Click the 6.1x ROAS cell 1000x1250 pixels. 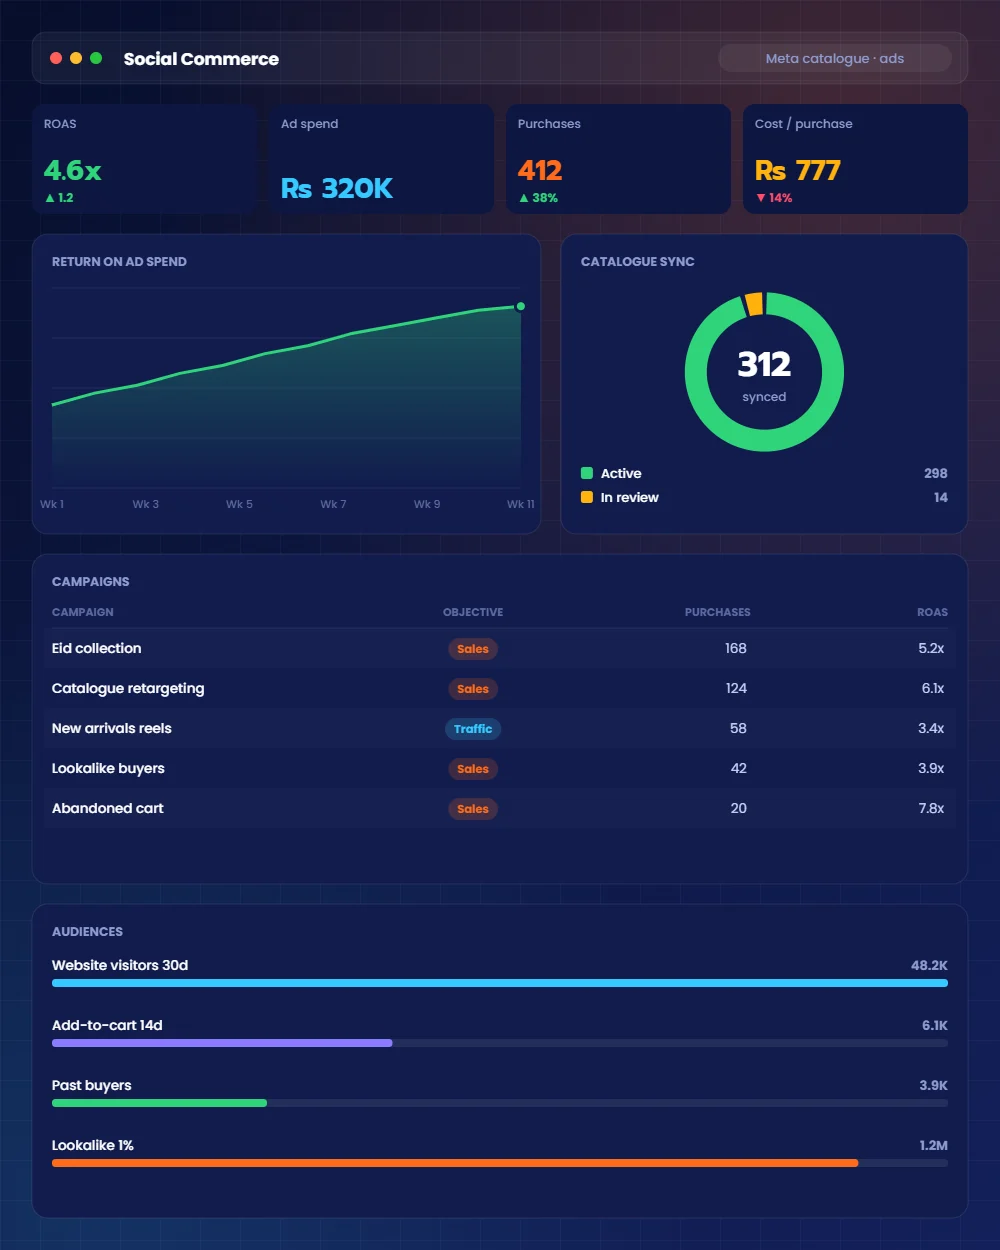click(932, 688)
